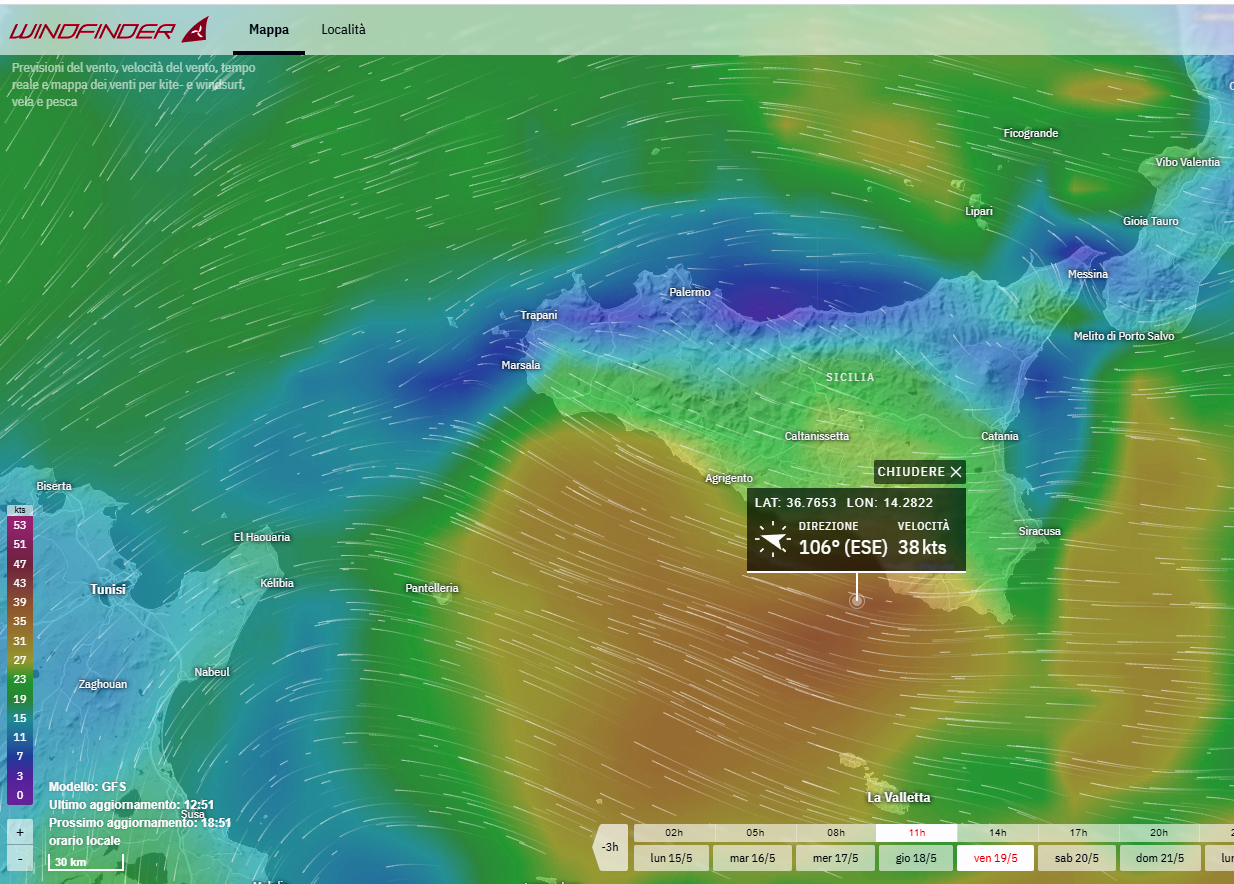
Task: Click the 106° (ESE) direction value
Action: [843, 547]
